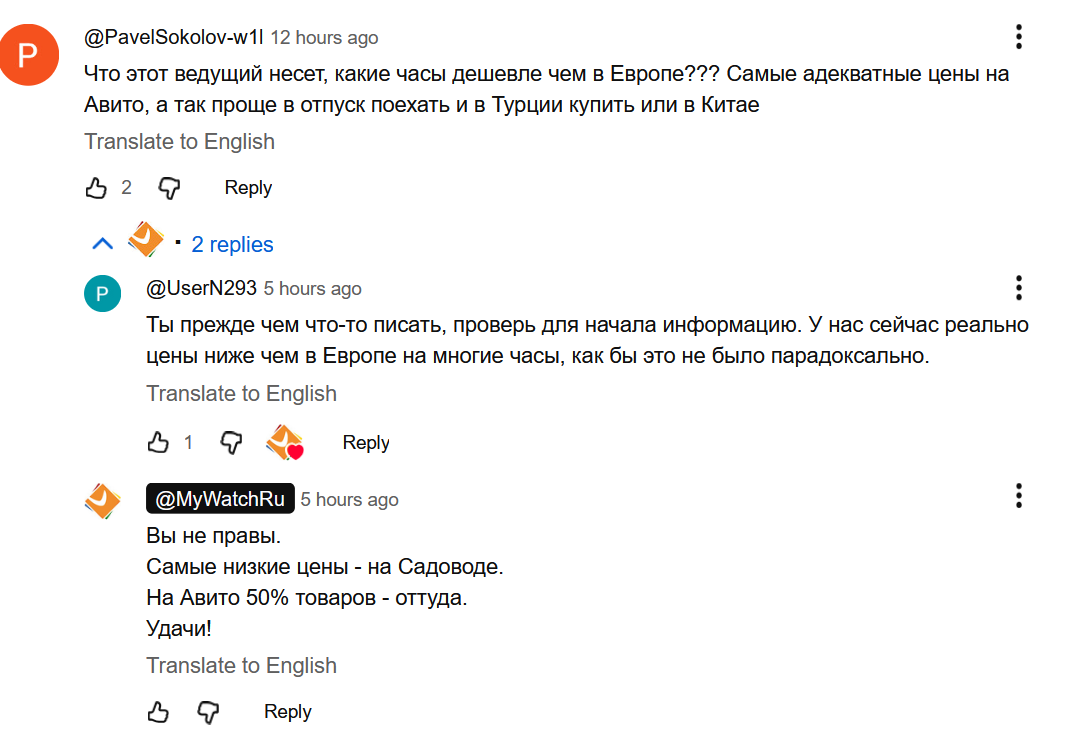Viewport: 1075px width, 744px height.
Task: Reply to PavelSokolov's comment
Action: pyautogui.click(x=248, y=188)
